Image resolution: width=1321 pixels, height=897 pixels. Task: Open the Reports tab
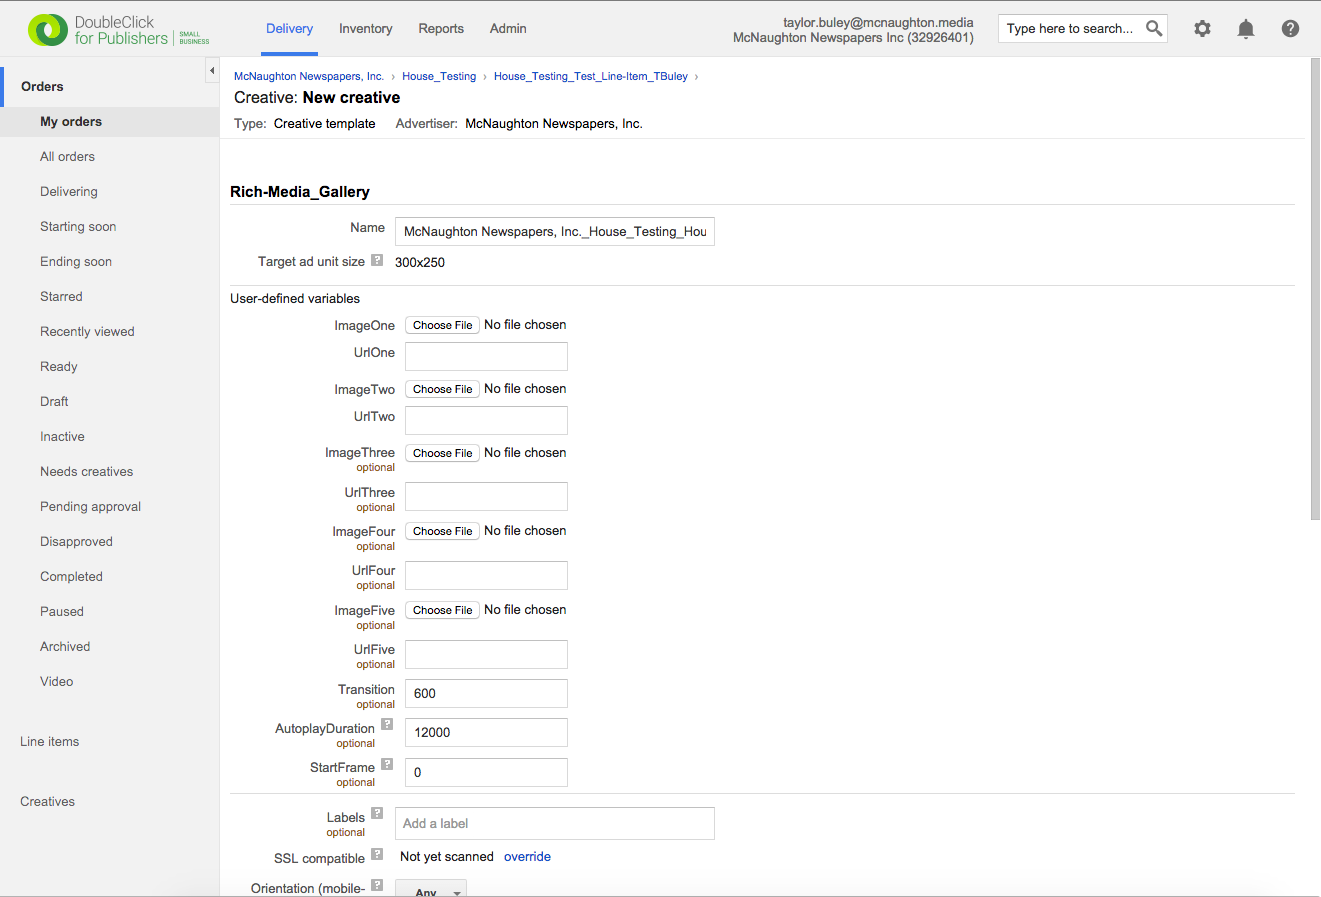tap(441, 29)
